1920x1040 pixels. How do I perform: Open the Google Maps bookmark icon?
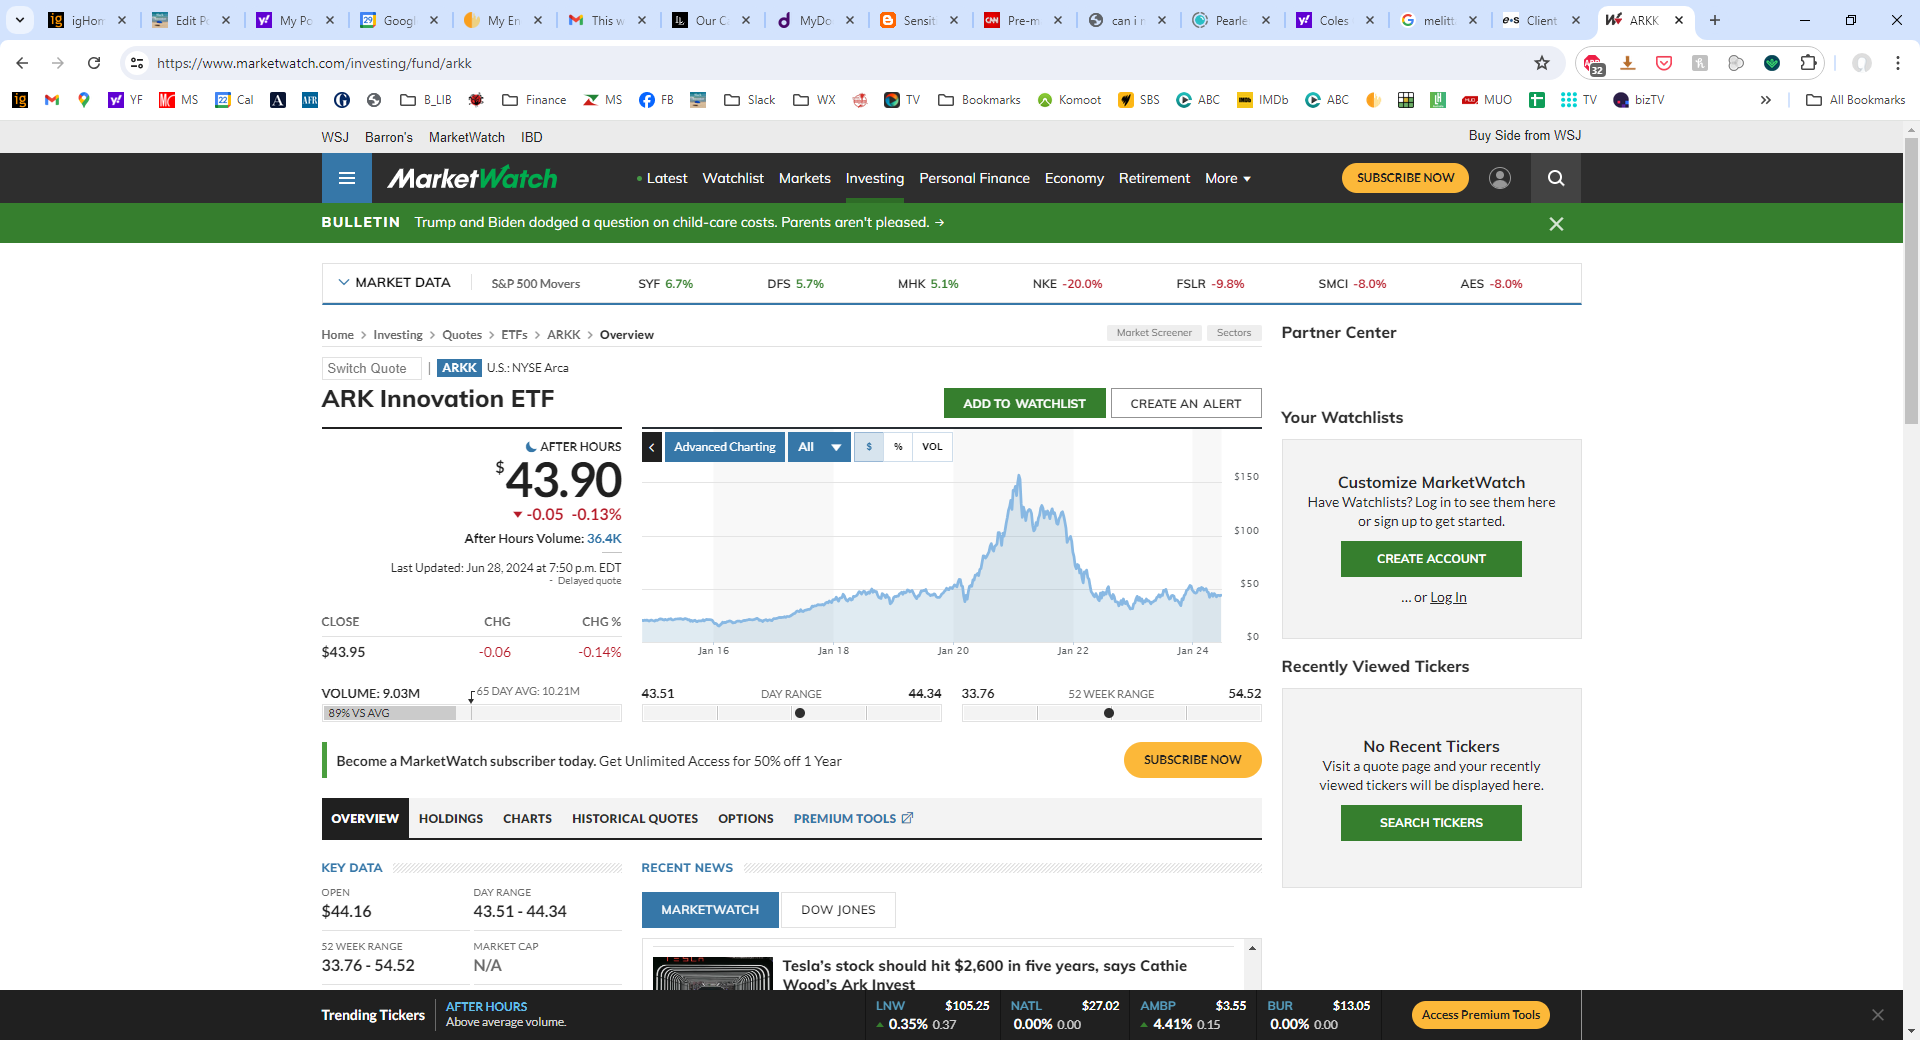click(84, 100)
